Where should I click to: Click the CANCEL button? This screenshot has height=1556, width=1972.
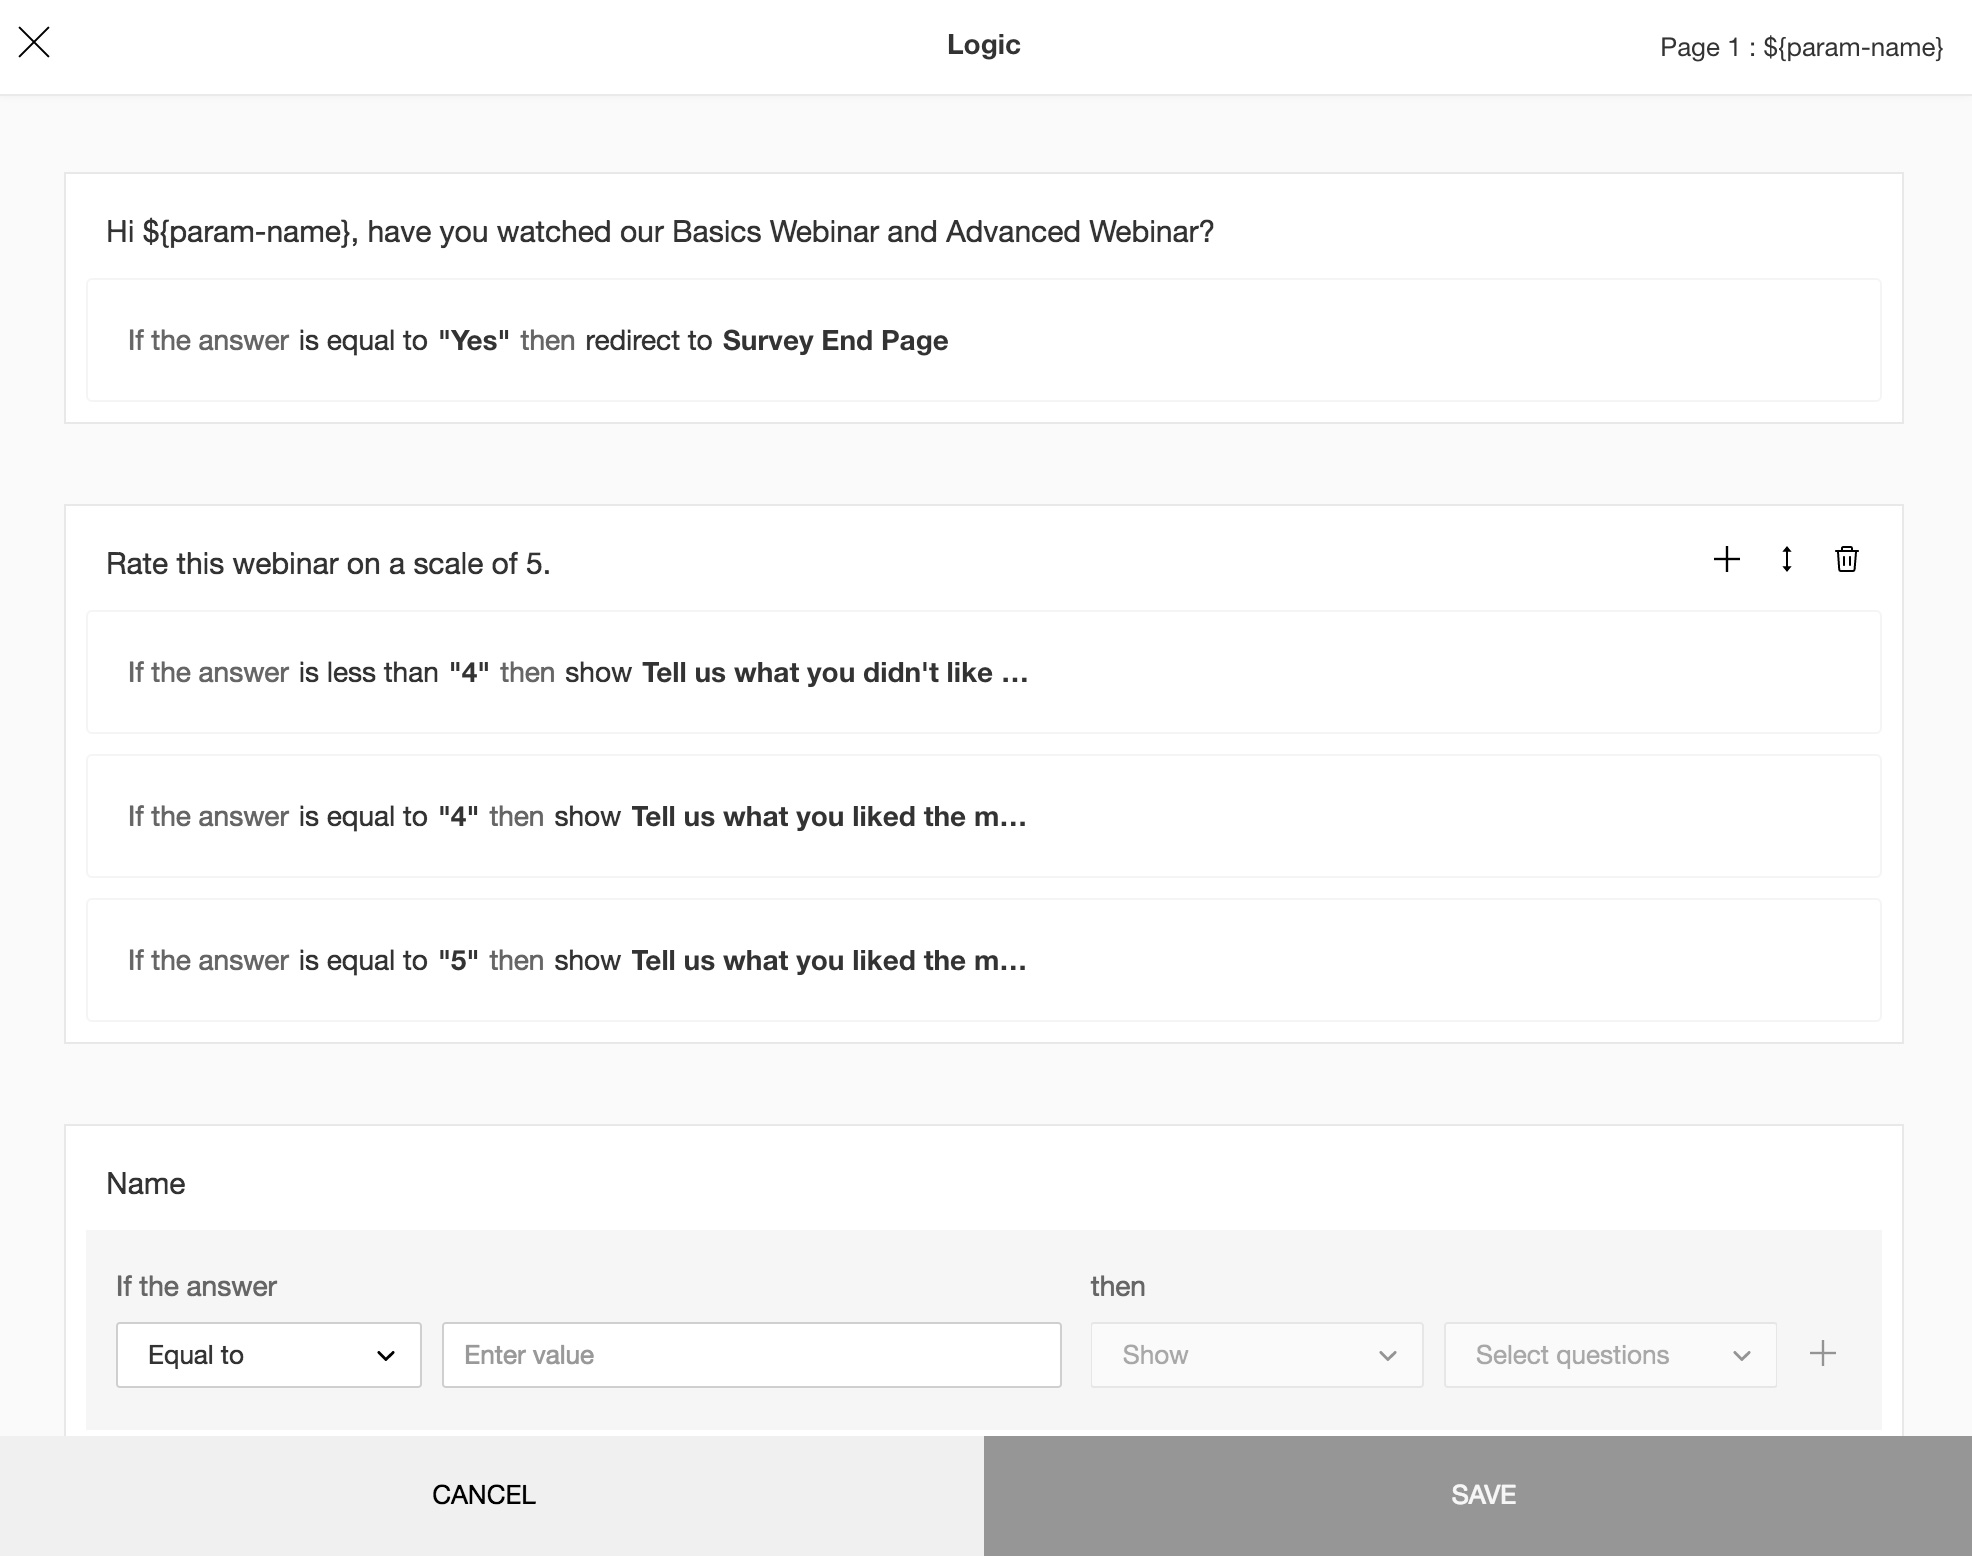coord(484,1495)
